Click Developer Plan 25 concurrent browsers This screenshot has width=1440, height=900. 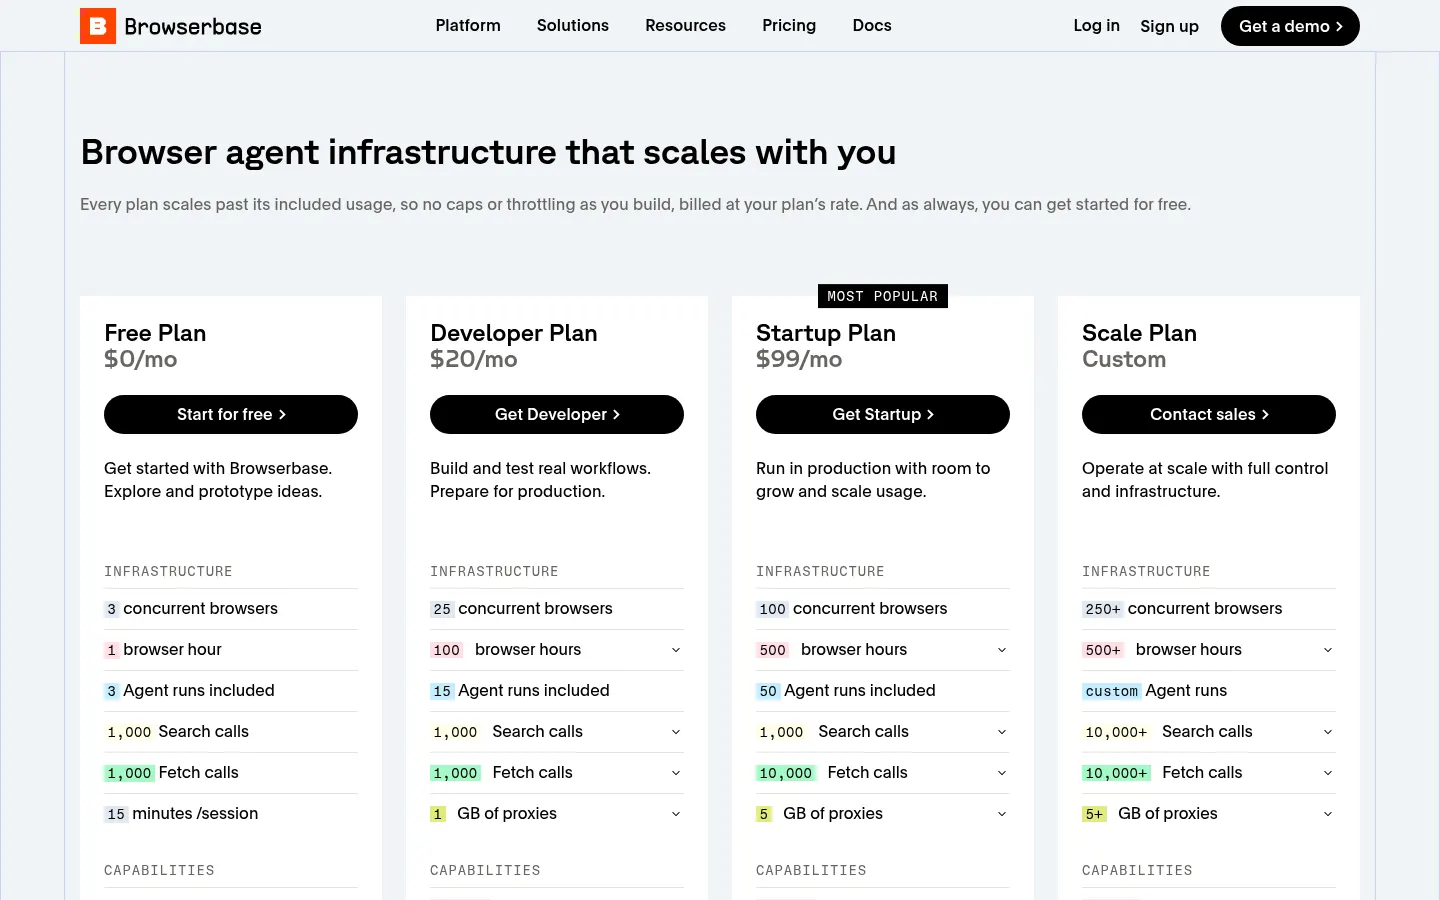(521, 609)
